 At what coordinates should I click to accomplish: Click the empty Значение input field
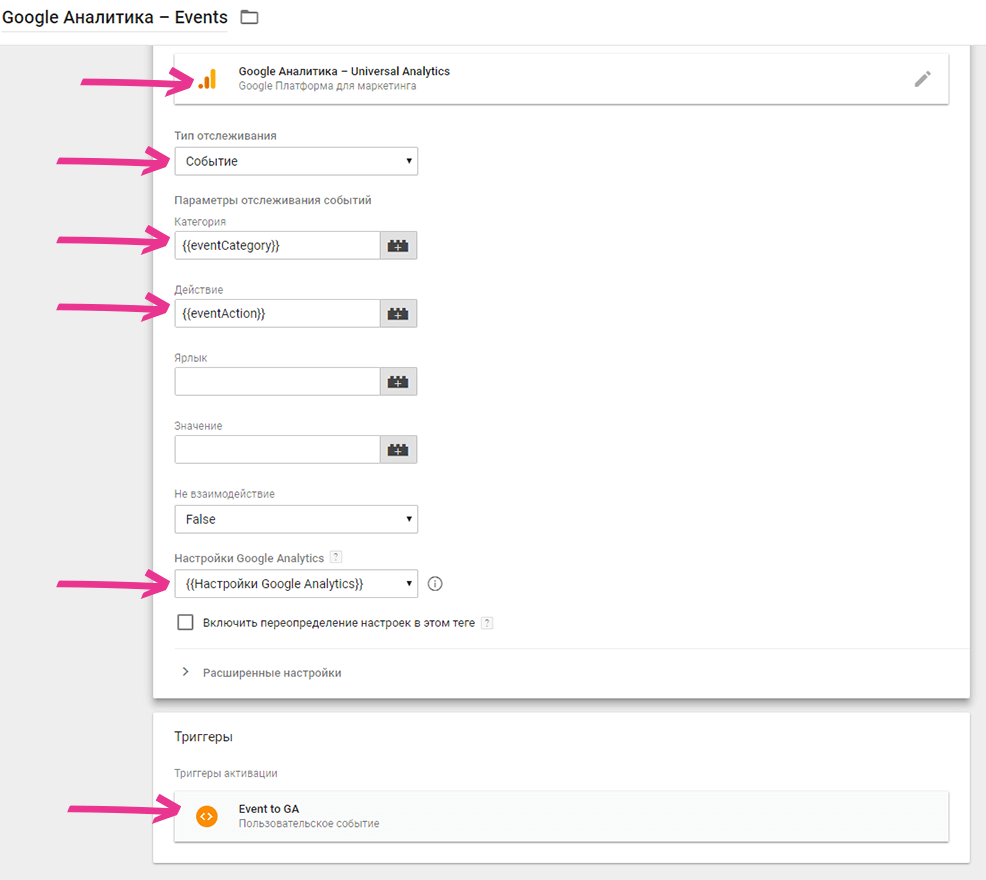click(x=277, y=449)
